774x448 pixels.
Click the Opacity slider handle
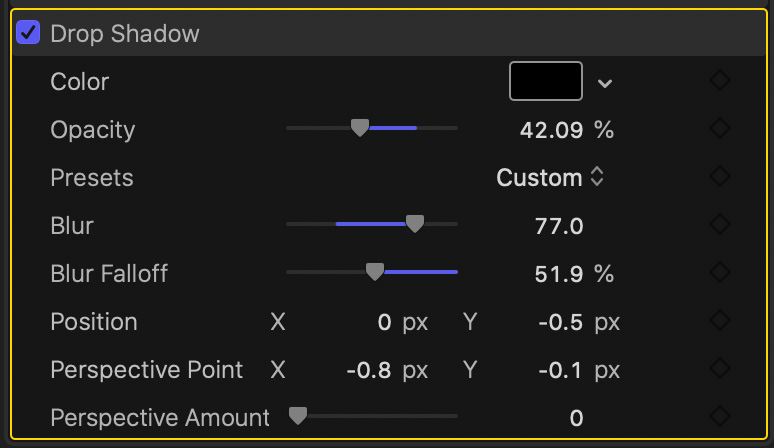(x=360, y=128)
